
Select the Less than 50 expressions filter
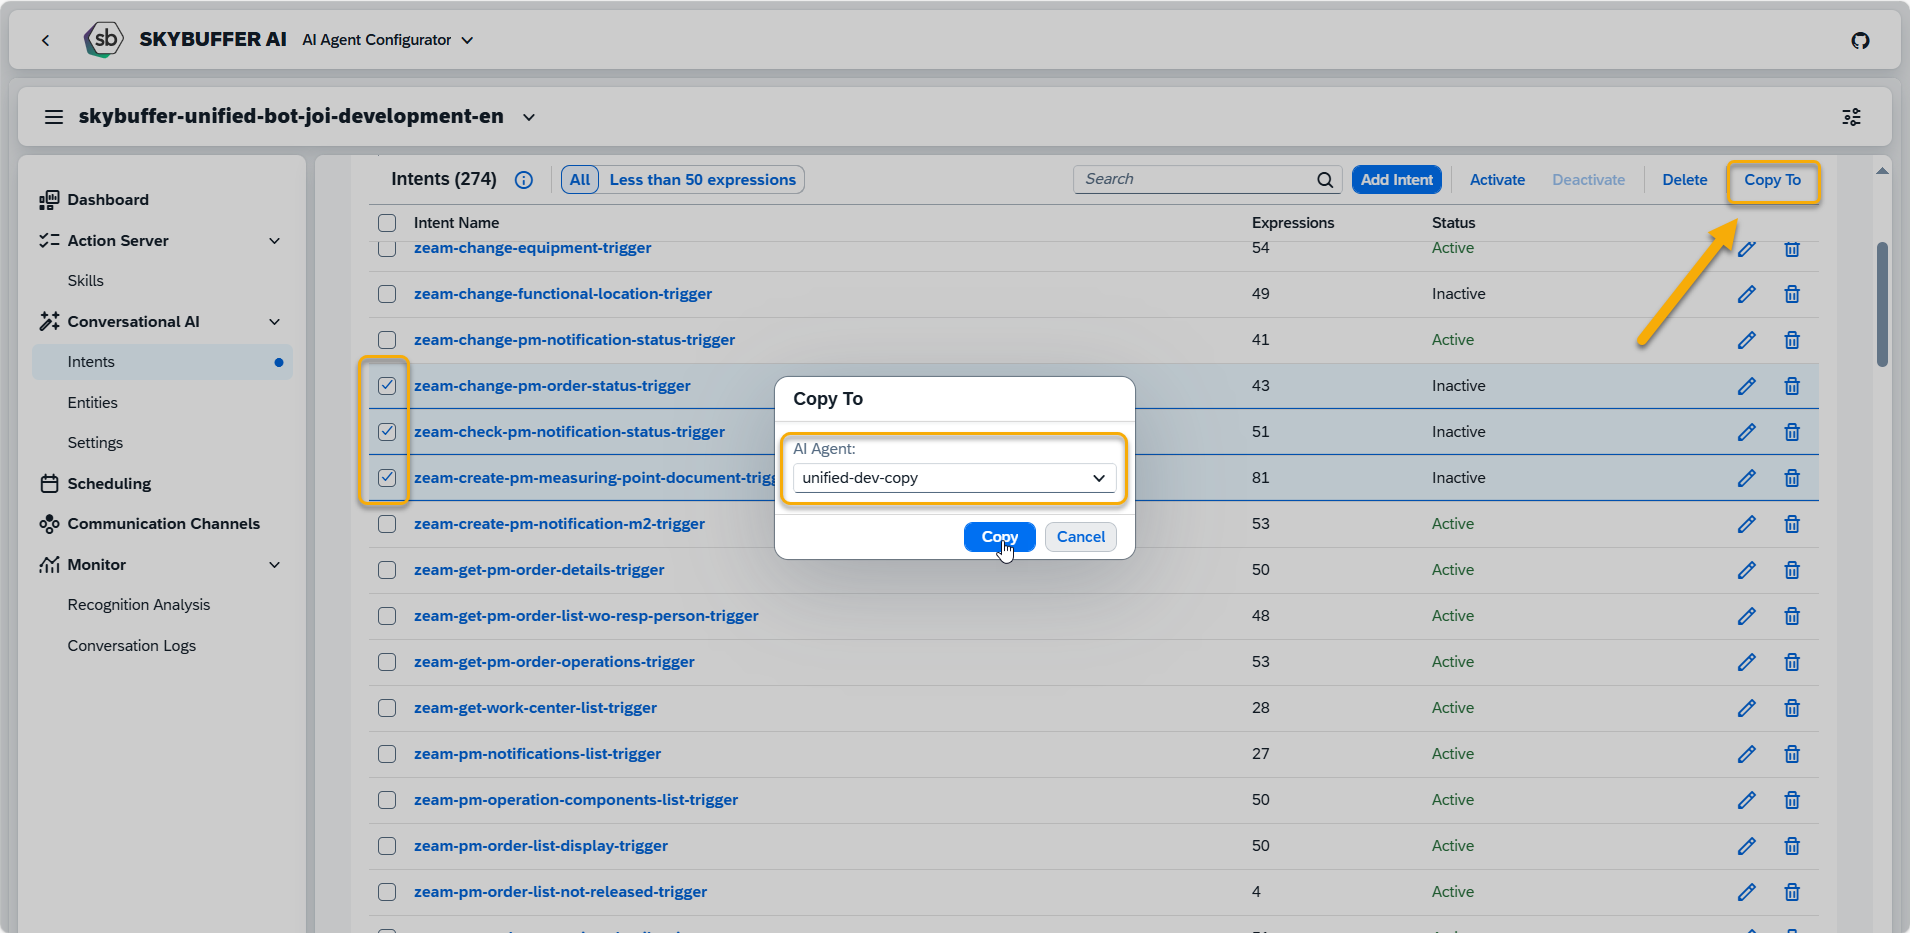[x=702, y=180]
